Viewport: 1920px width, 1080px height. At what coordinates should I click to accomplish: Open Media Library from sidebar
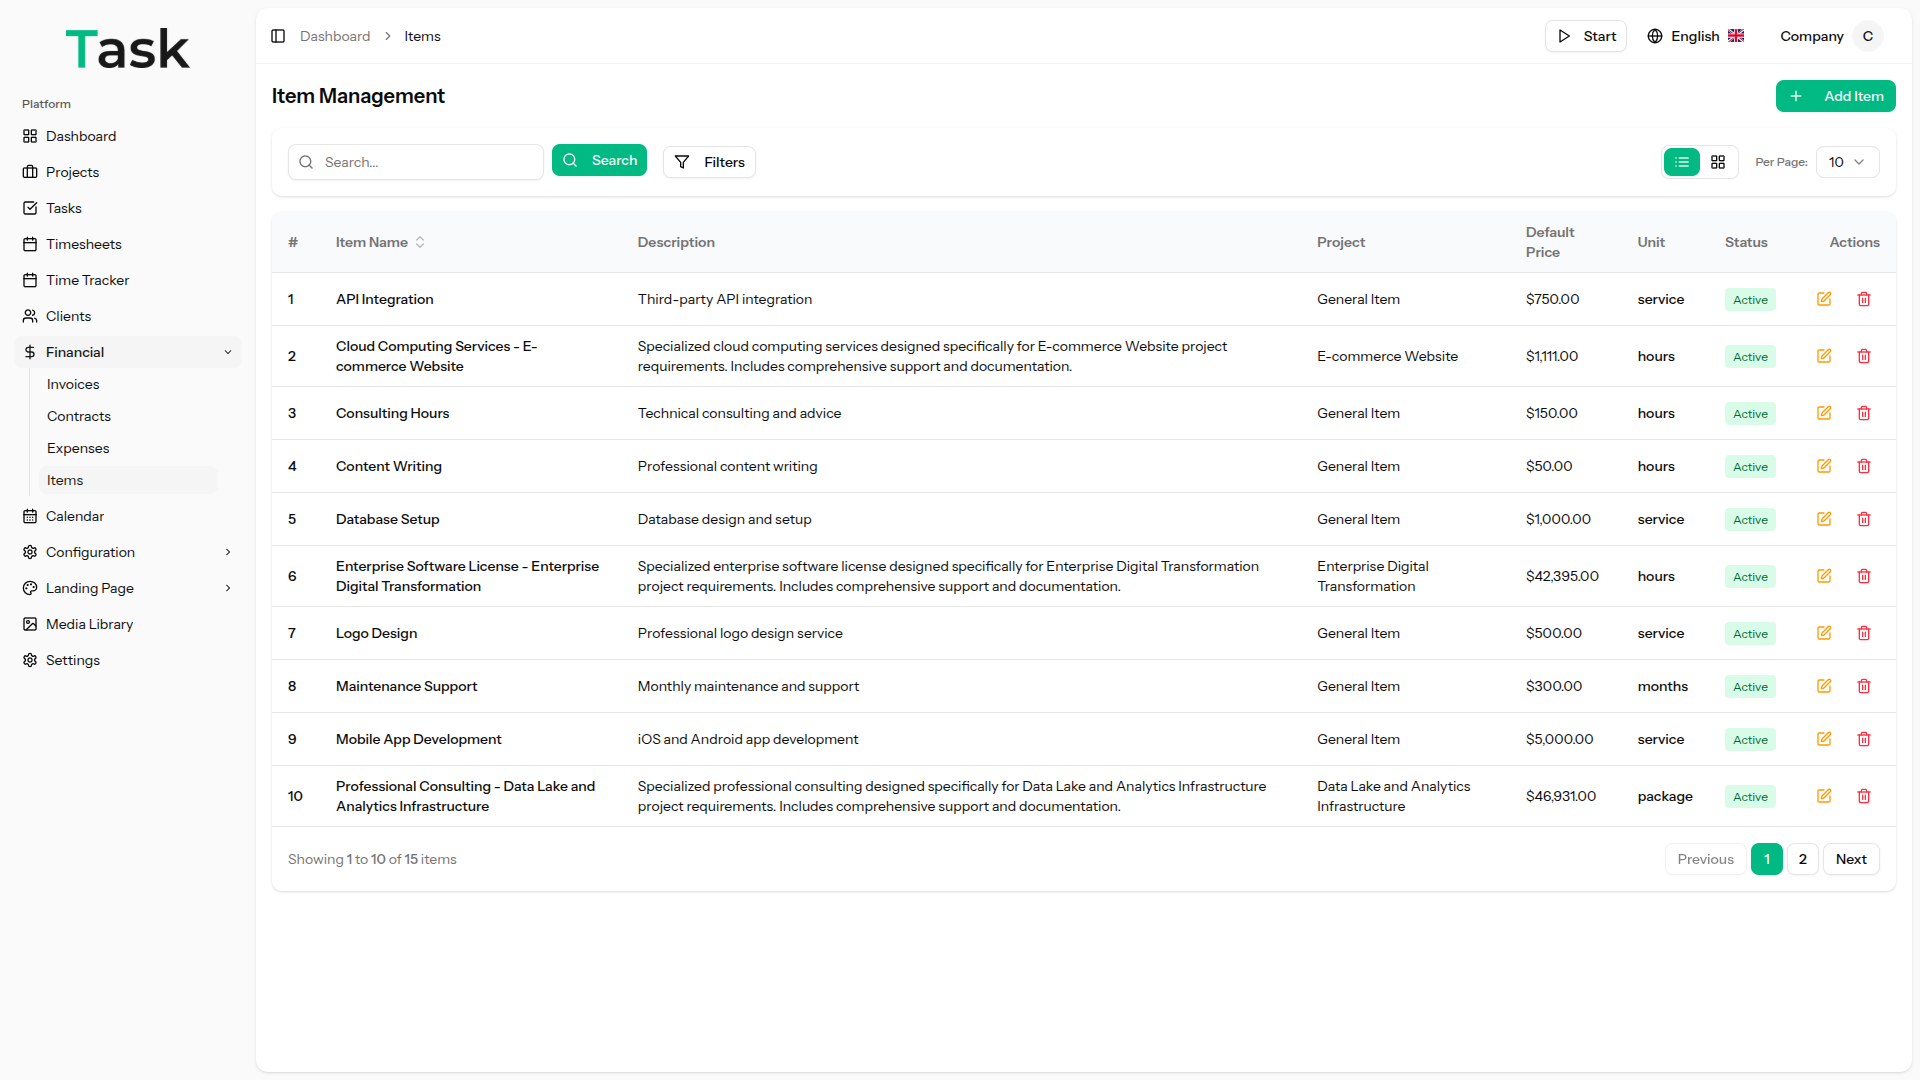point(89,624)
